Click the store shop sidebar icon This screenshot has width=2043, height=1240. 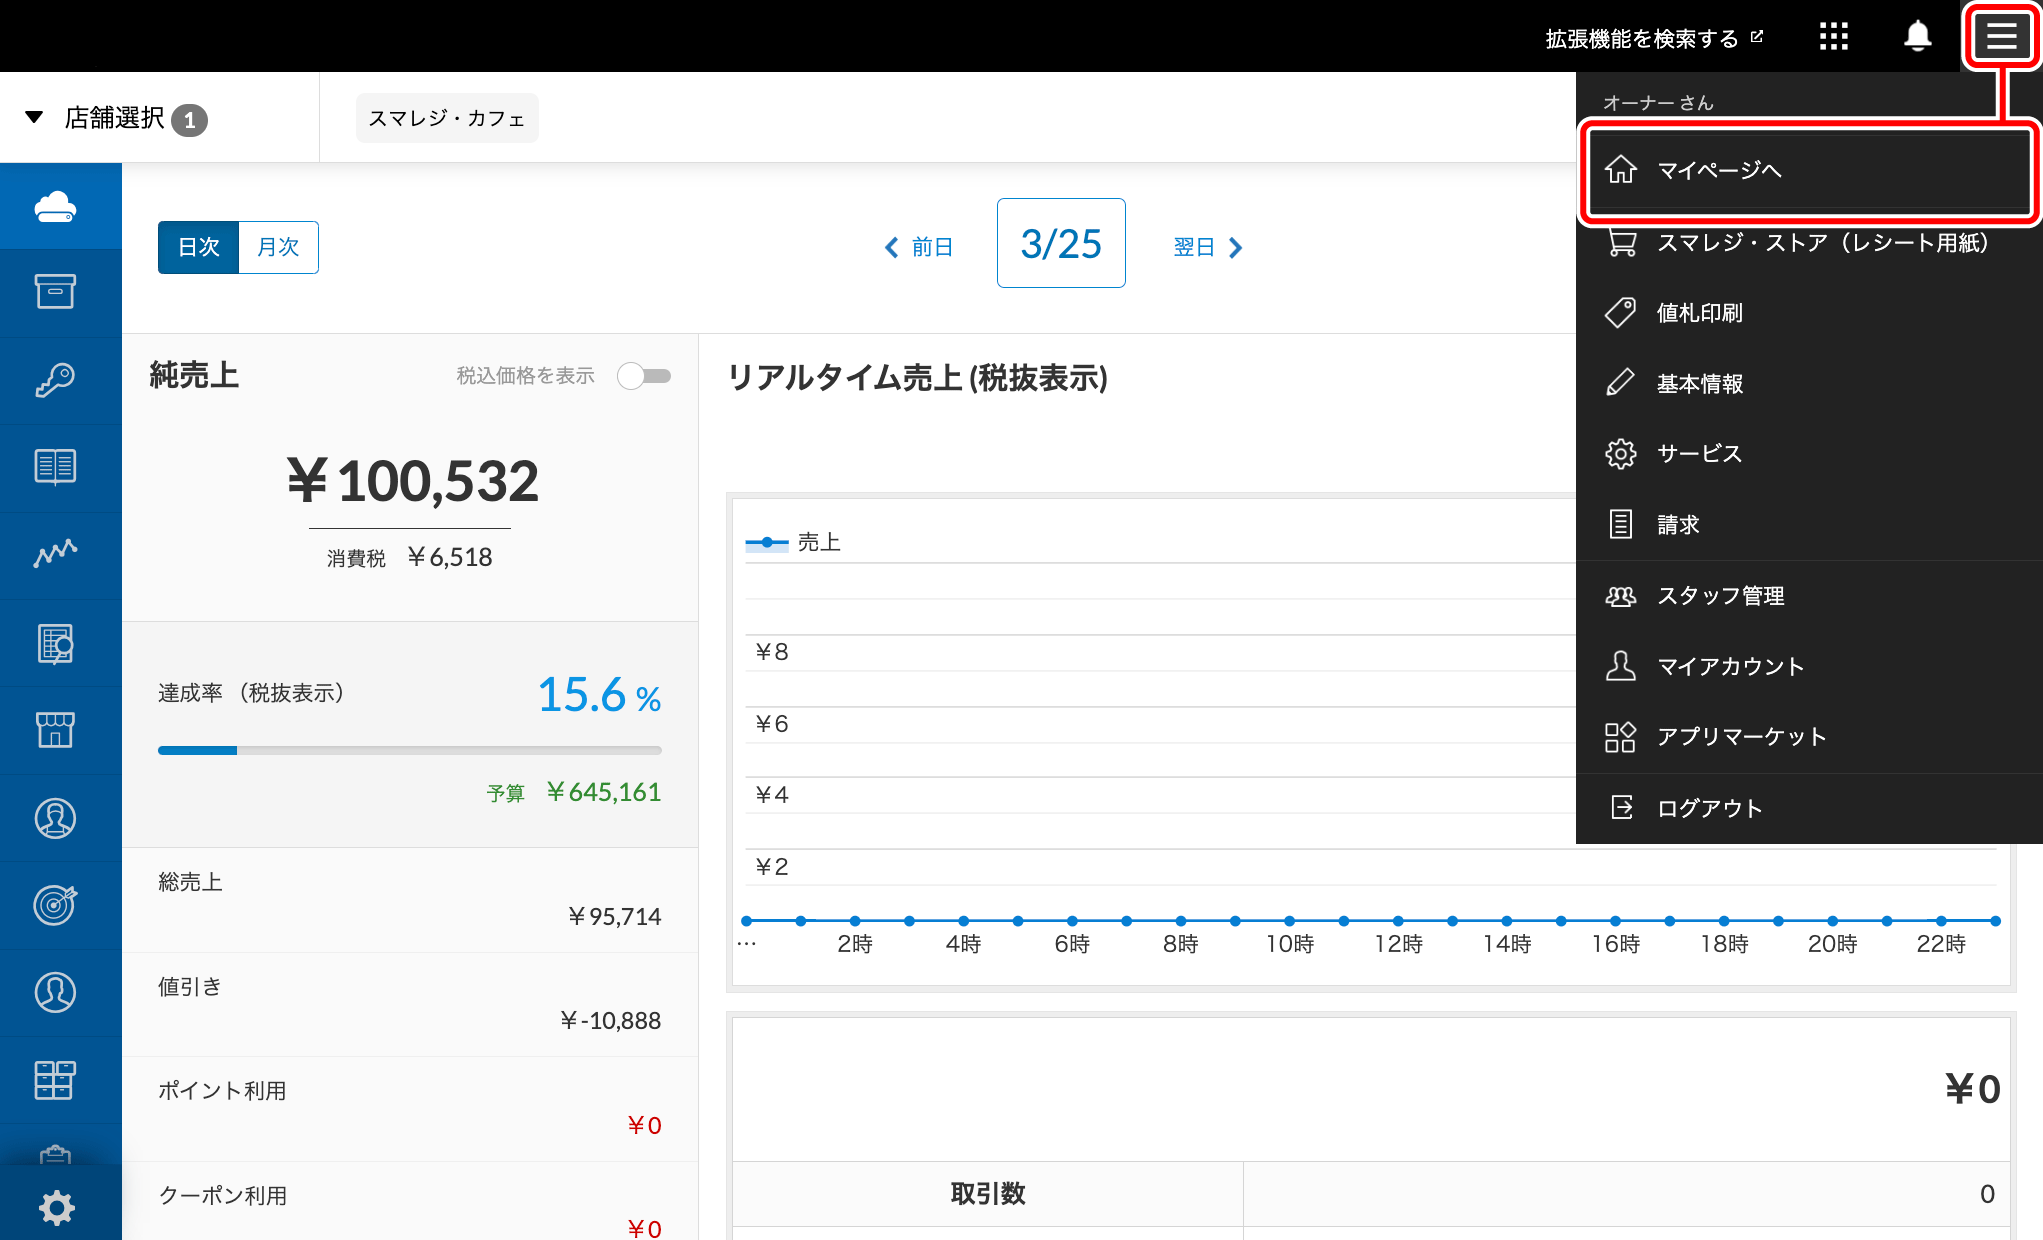coord(56,730)
